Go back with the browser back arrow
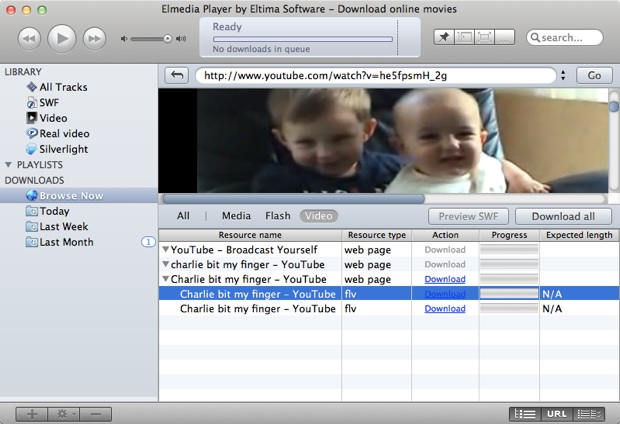 click(x=177, y=75)
